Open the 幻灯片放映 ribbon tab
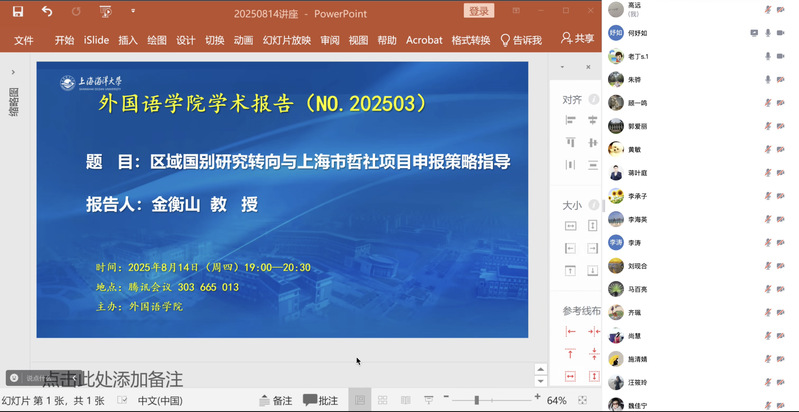This screenshot has width=799, height=412. coord(286,40)
